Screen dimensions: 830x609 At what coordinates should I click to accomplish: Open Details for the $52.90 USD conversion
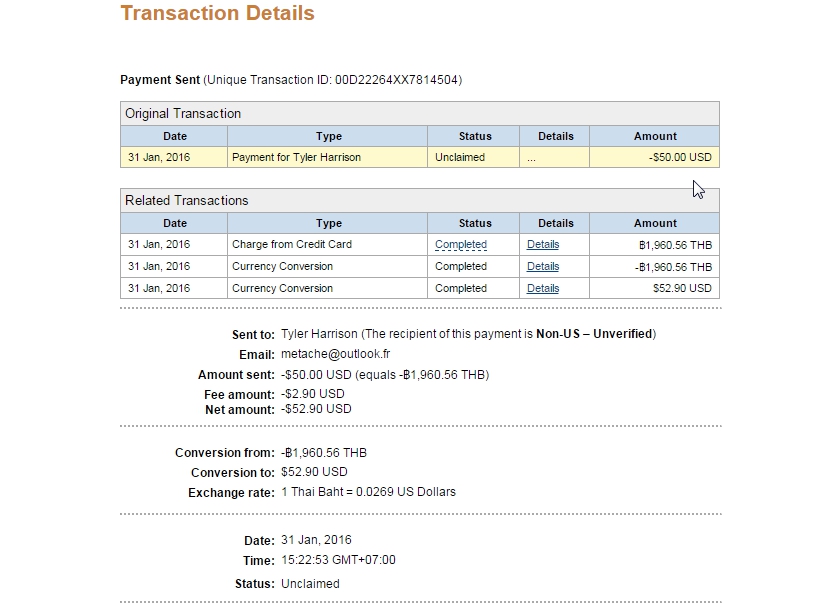click(x=543, y=288)
